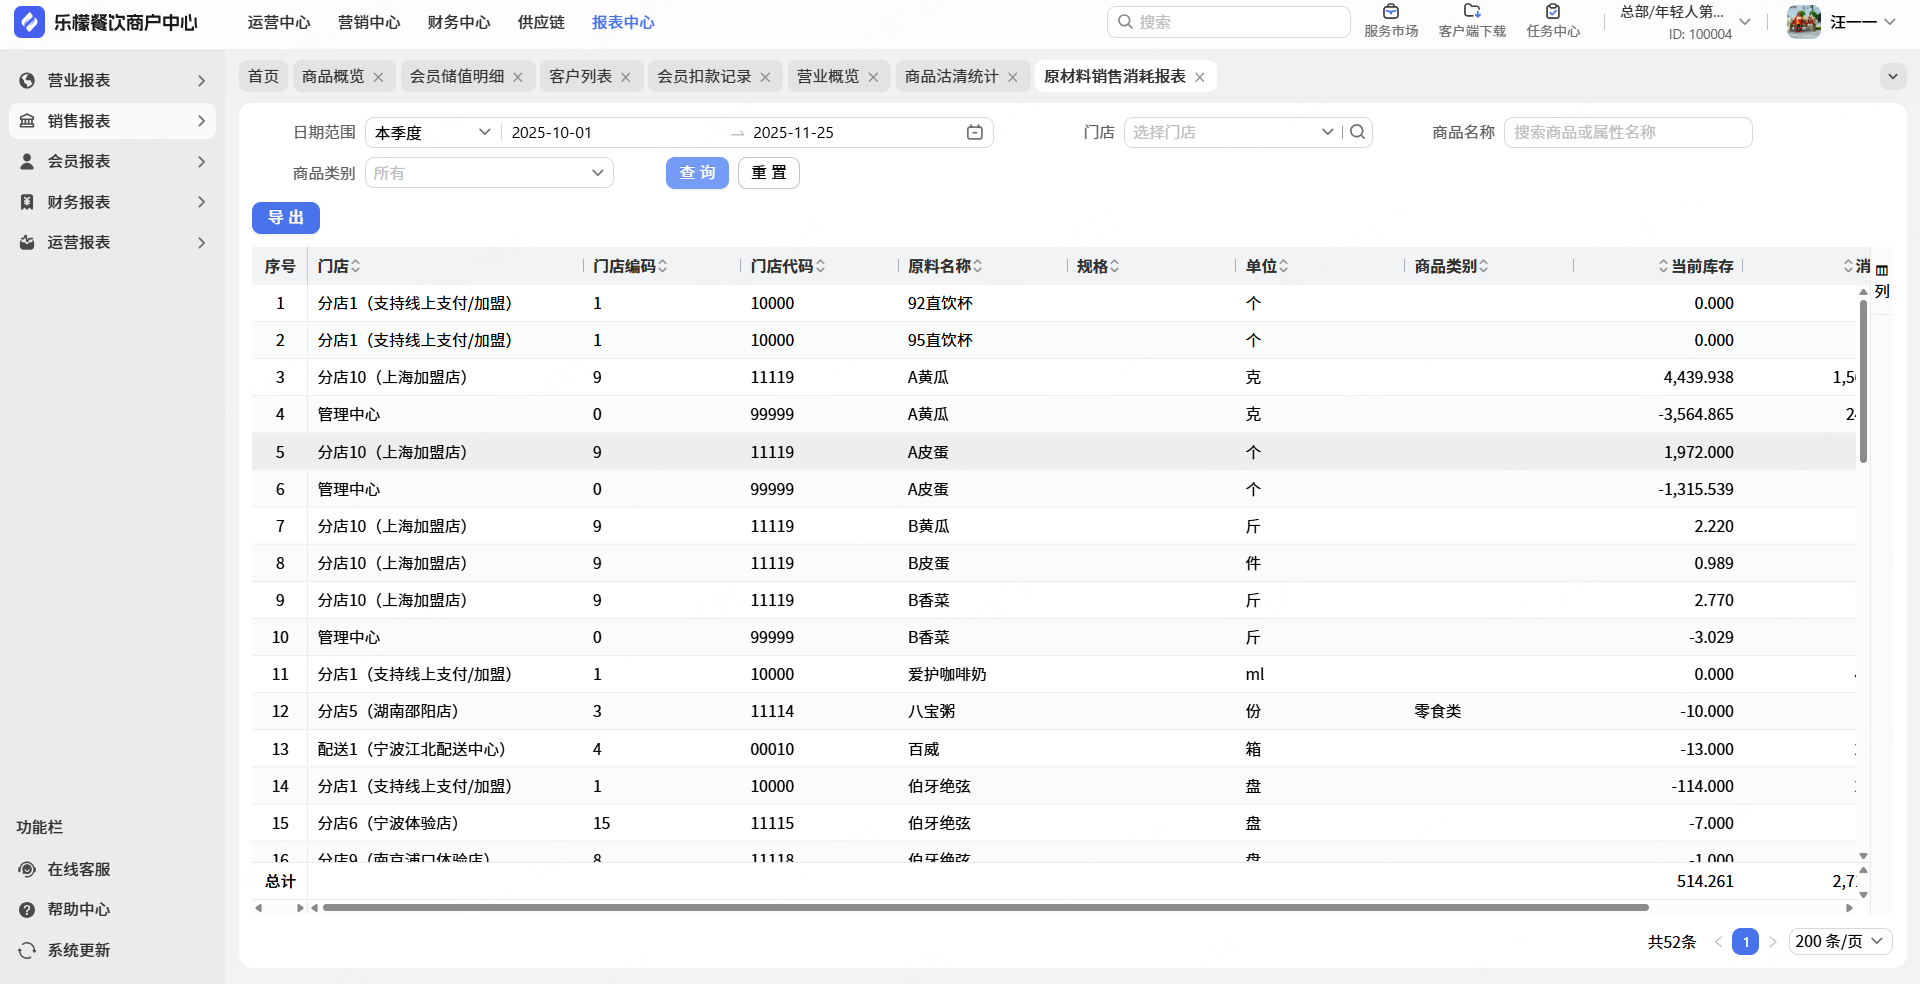Click the horizontal table scrollbar
The image size is (1920, 984).
(985, 908)
